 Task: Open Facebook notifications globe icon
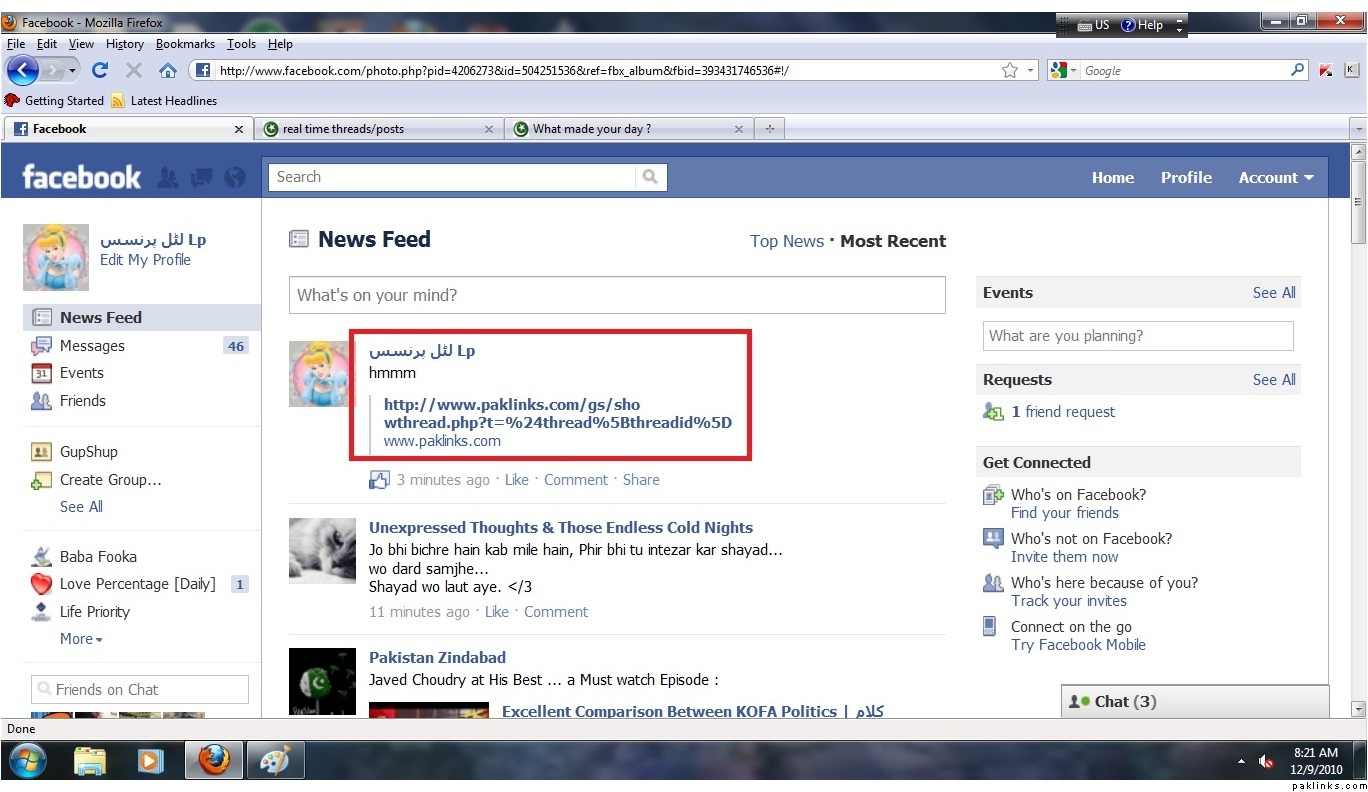[x=235, y=178]
